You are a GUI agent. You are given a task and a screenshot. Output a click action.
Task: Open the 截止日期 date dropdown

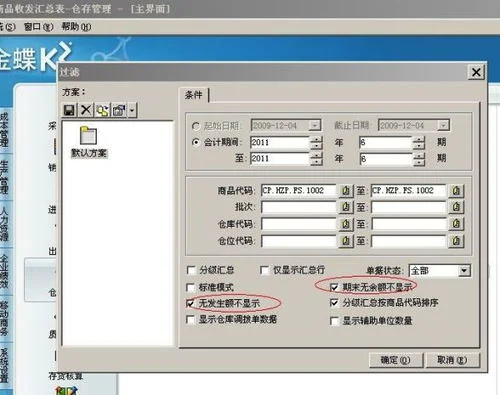pos(443,126)
